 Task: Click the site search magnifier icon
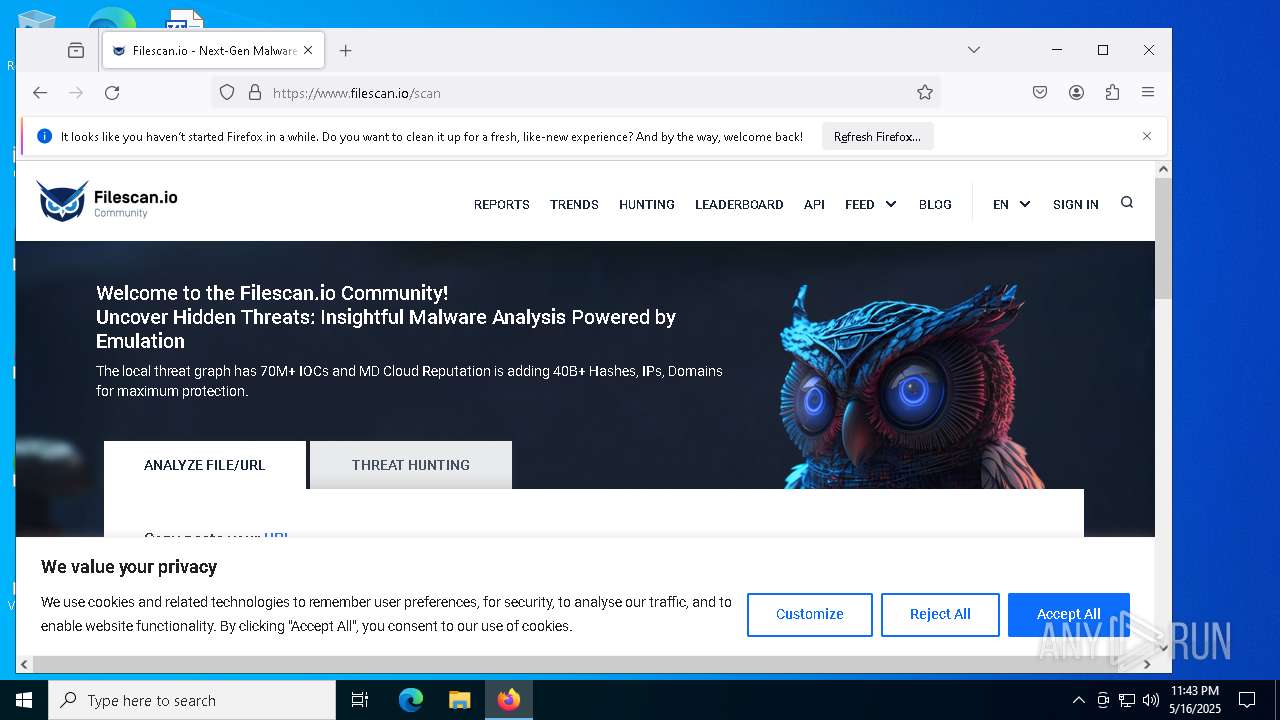point(1127,203)
